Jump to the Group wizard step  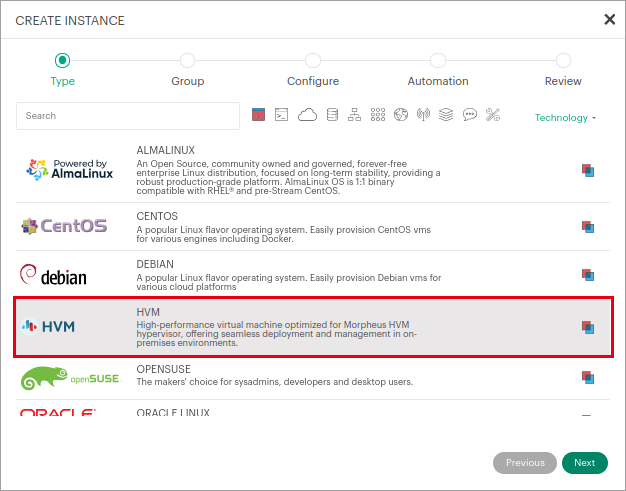click(188, 81)
